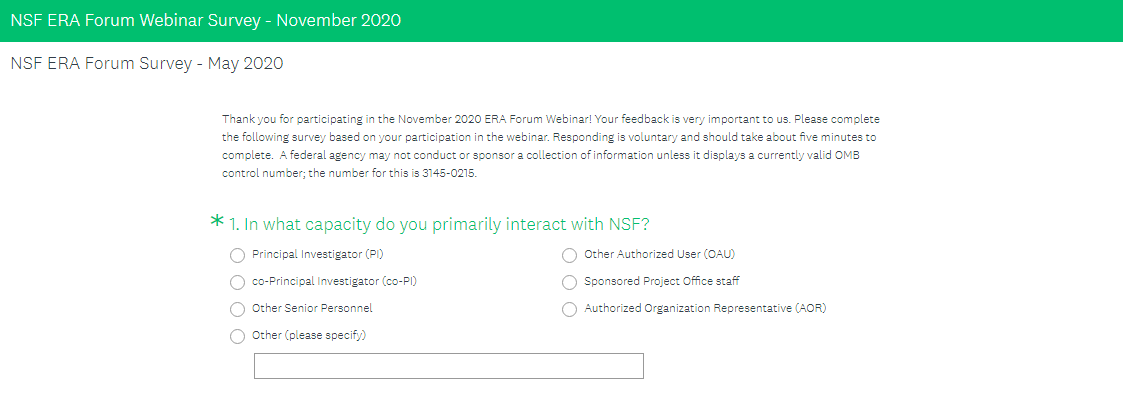Viewport: 1123px width, 394px height.
Task: Pick the Other Senior Personnel radio option
Action: click(237, 309)
